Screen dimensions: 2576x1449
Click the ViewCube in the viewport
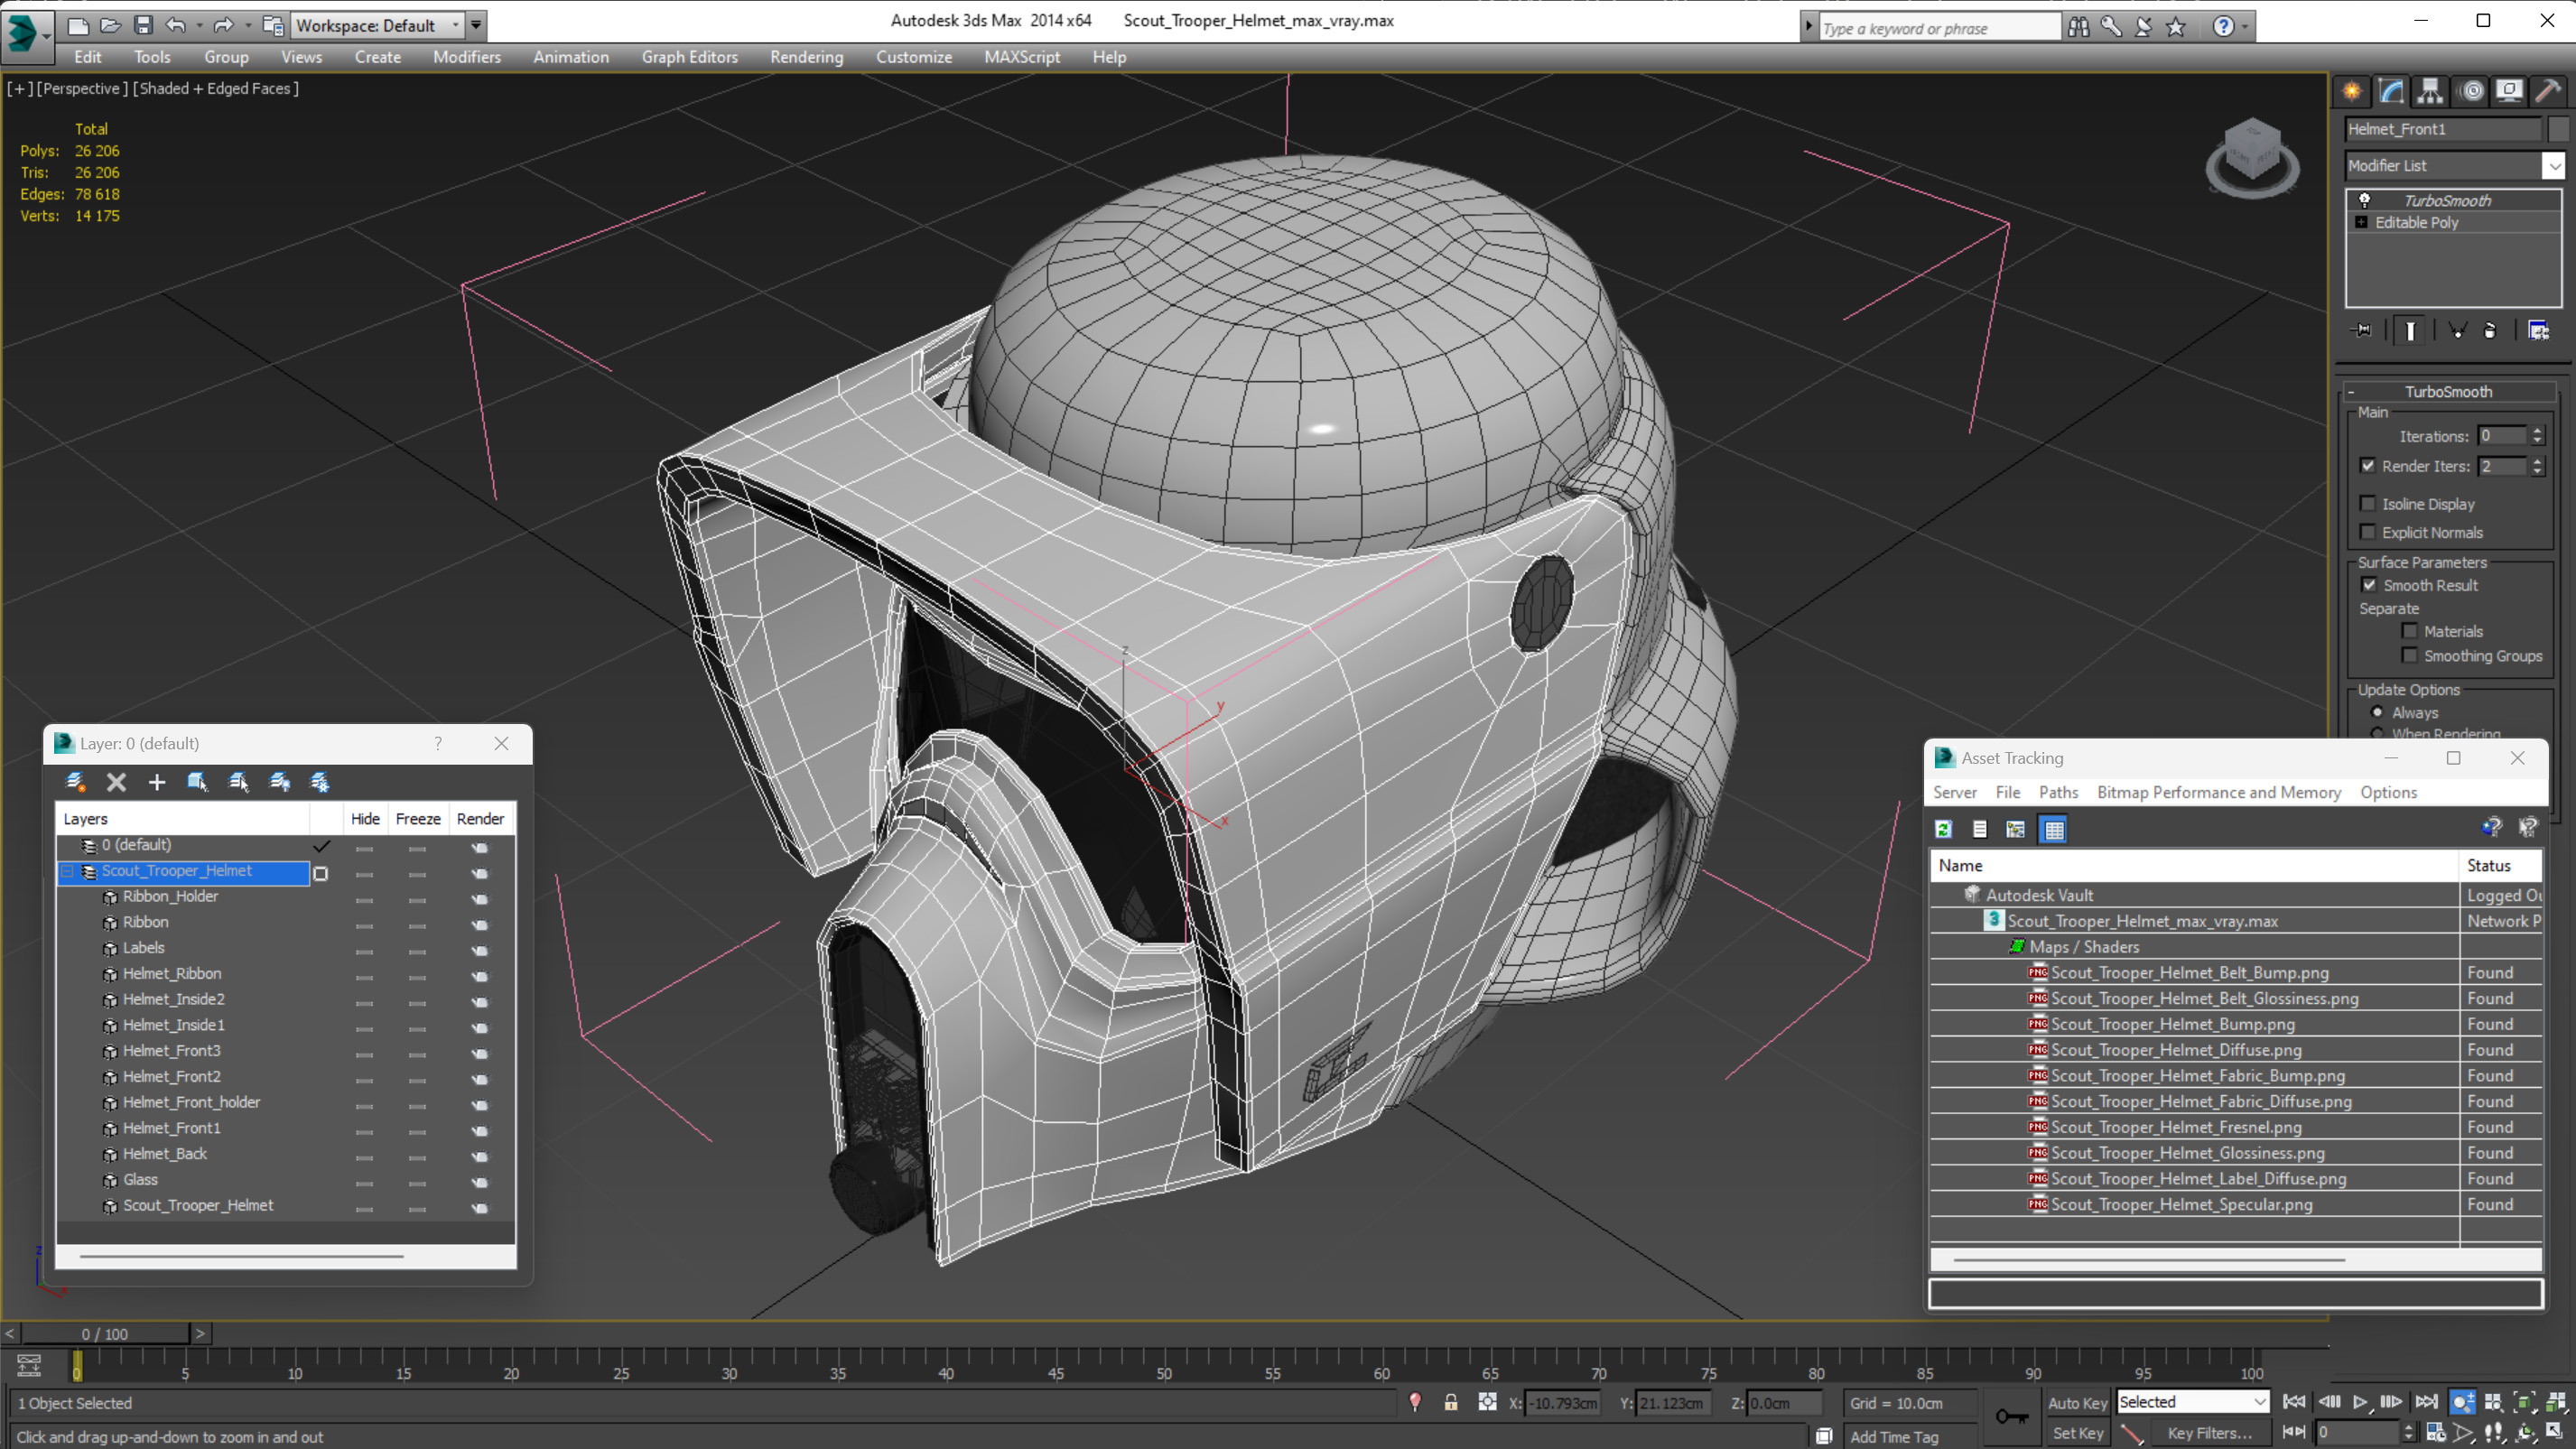tap(2252, 157)
